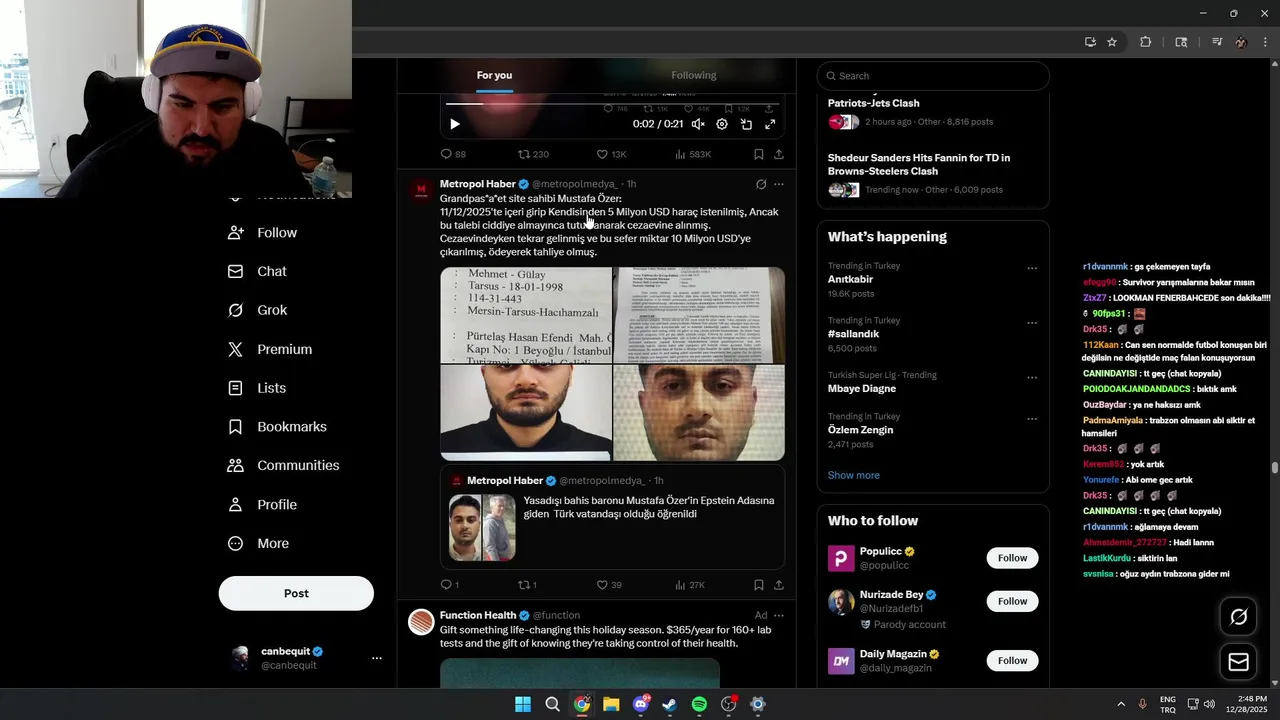View analytics showing 583K views
1280x720 pixels.
pyautogui.click(x=693, y=154)
